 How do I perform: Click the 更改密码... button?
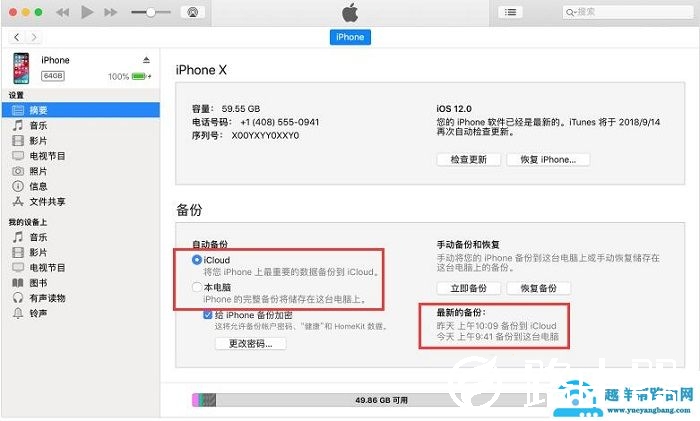250,343
